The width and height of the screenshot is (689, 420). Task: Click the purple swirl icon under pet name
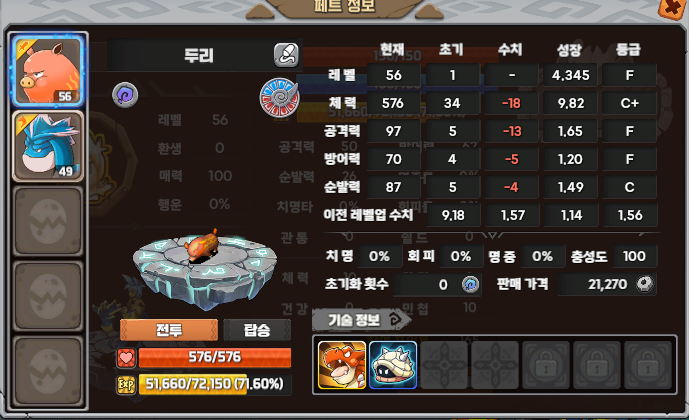125,95
